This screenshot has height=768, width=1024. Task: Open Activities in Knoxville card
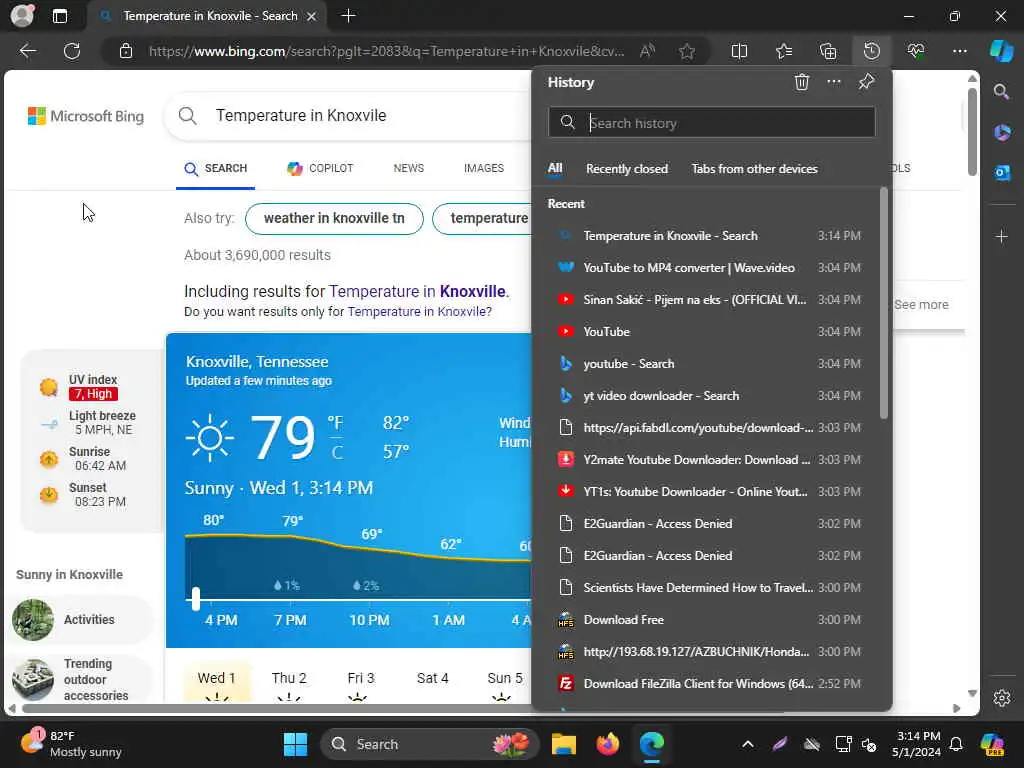(x=82, y=619)
